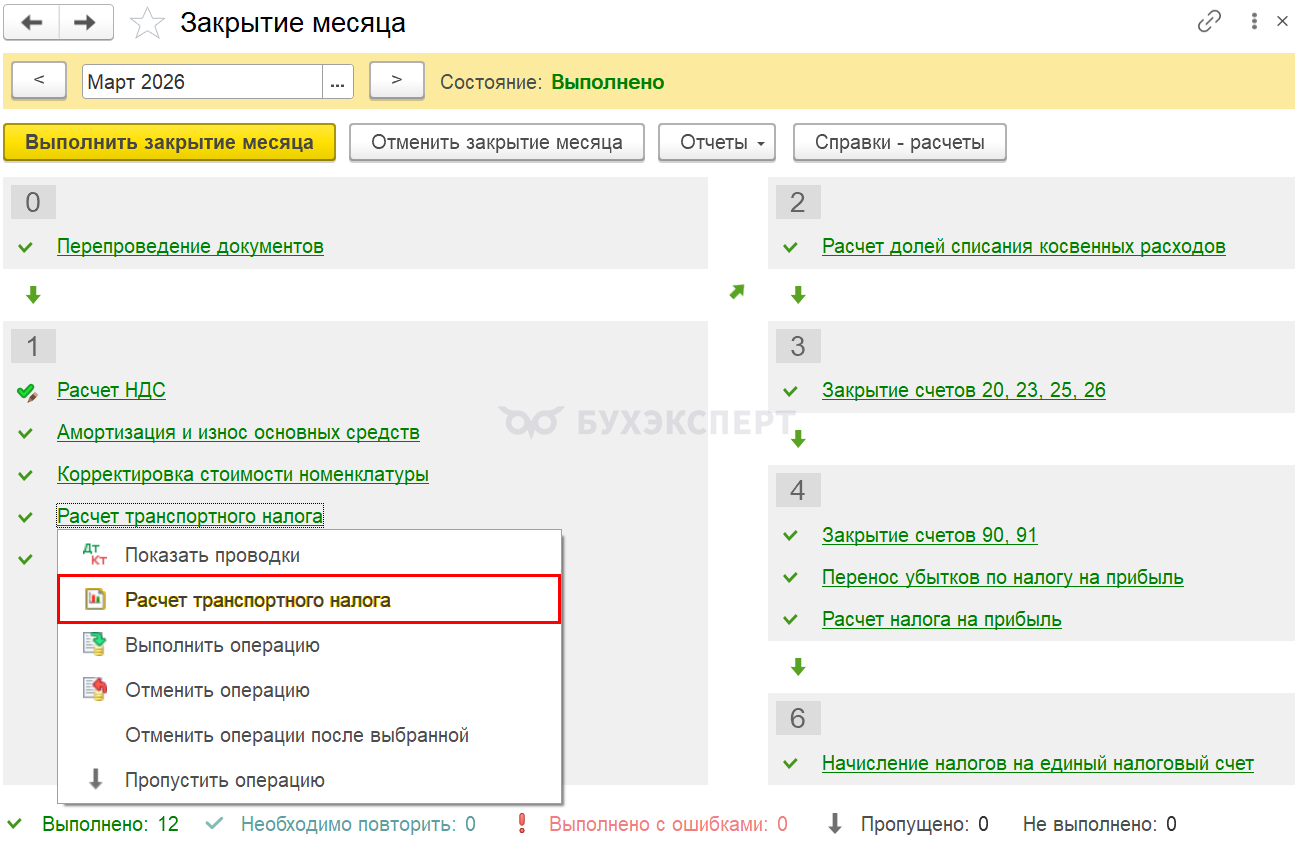Open Закрытие счетов 90, 91 link
Screen dimensions: 1295x845
click(930, 535)
